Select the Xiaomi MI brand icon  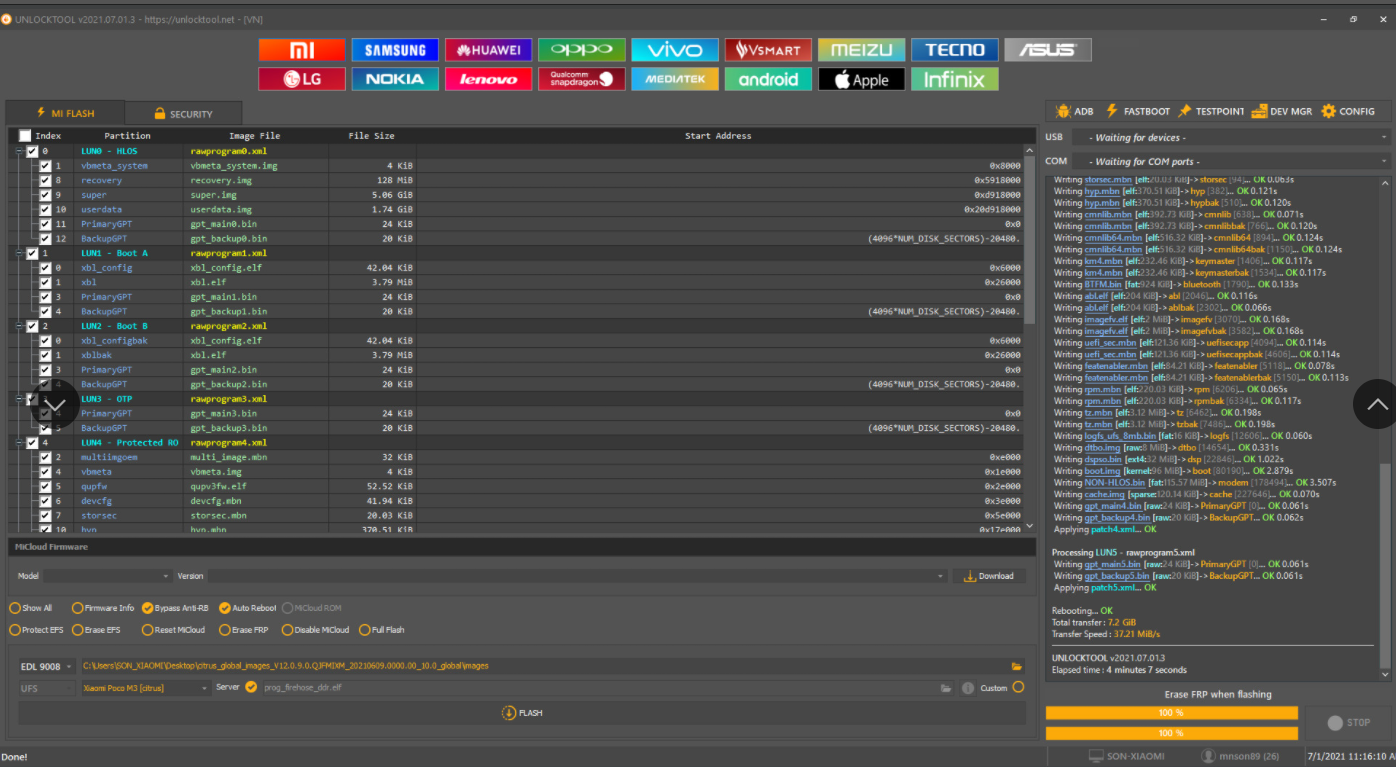(302, 50)
